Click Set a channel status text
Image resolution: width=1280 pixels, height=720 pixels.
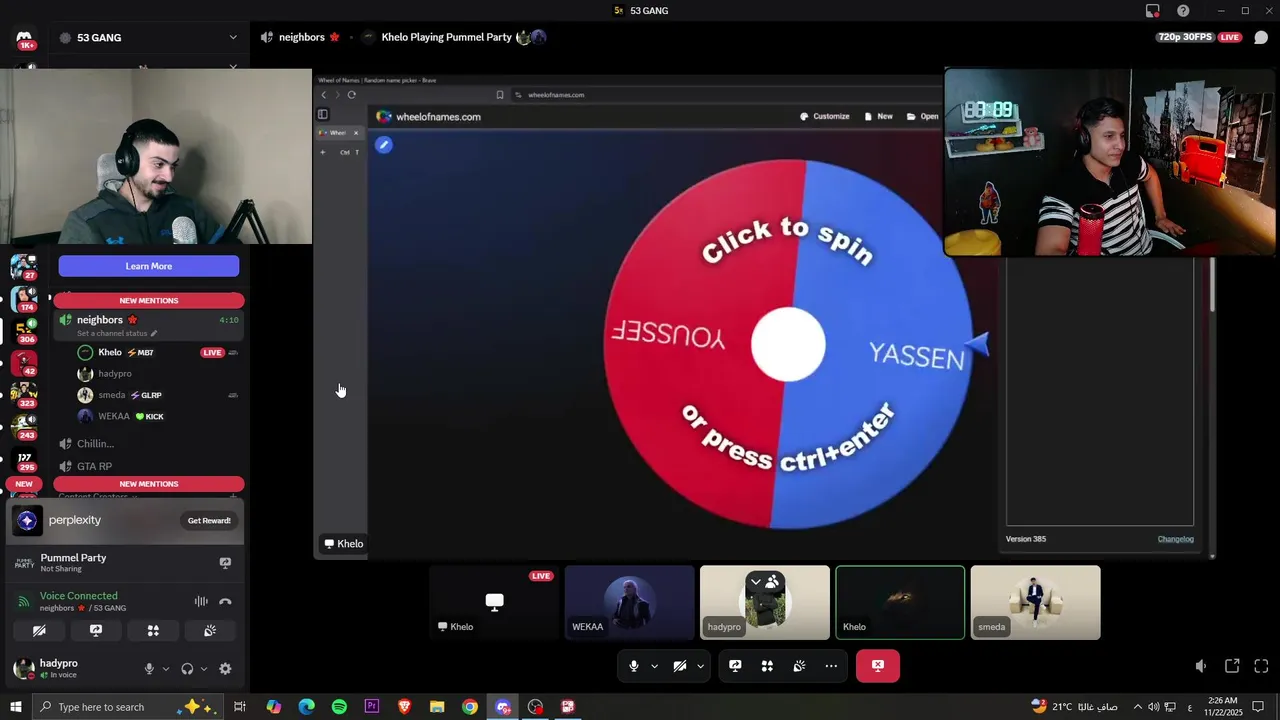pyautogui.click(x=112, y=333)
